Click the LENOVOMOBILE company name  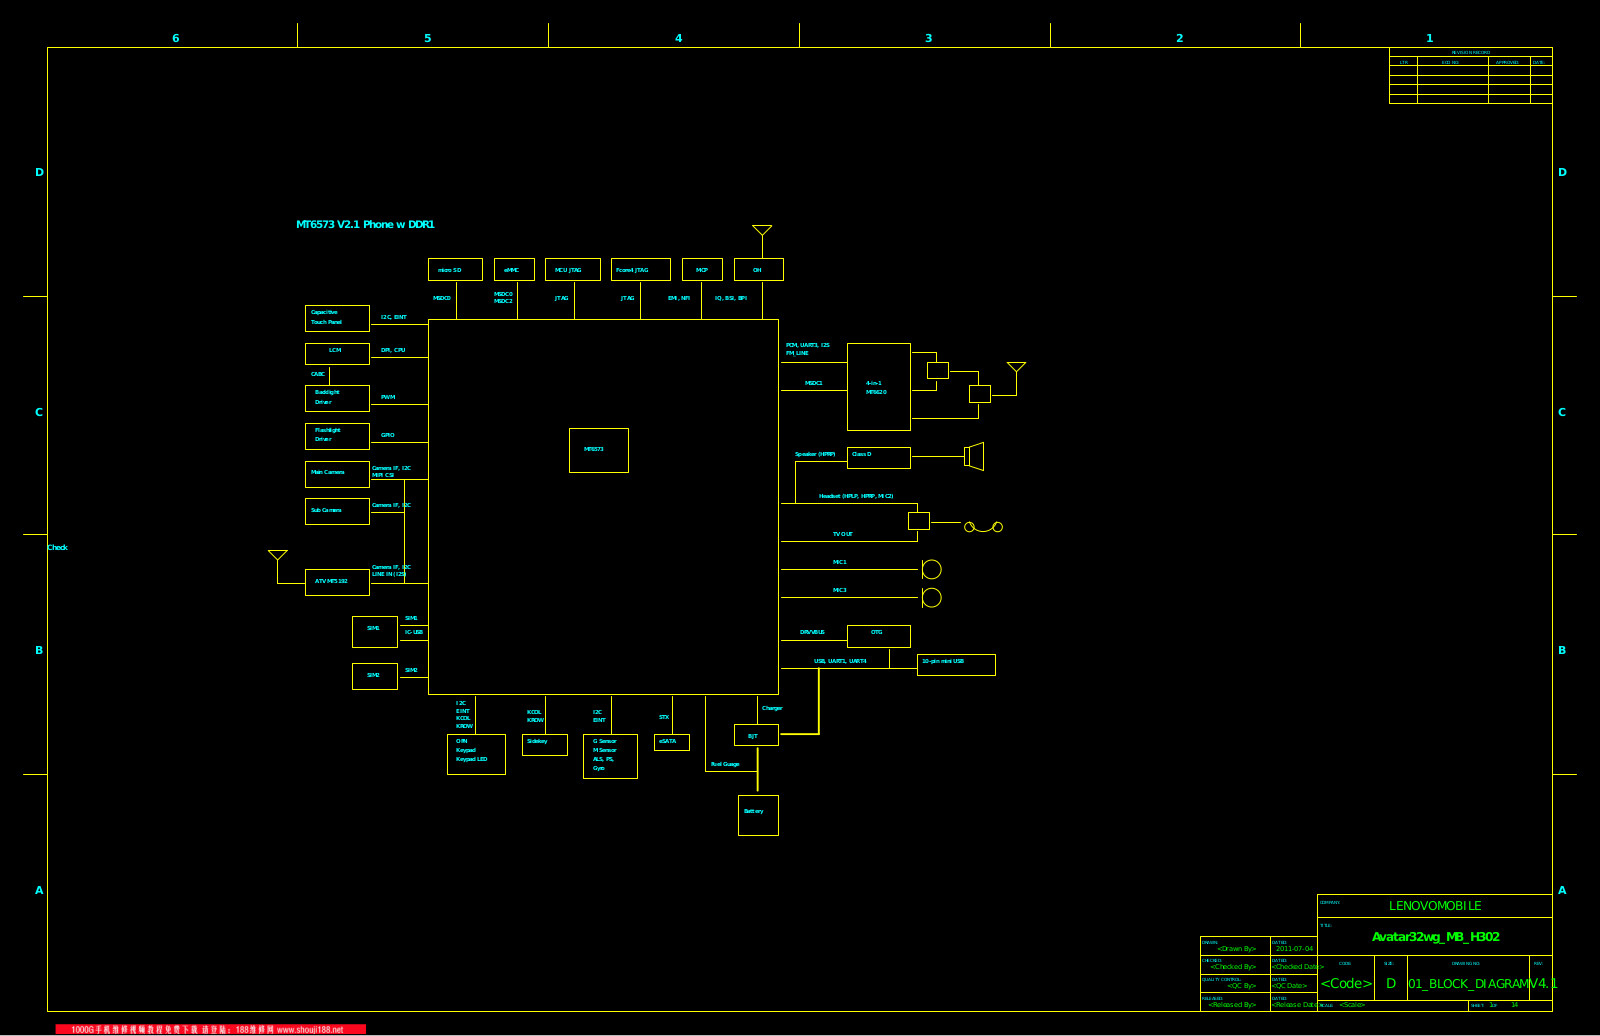(1435, 906)
